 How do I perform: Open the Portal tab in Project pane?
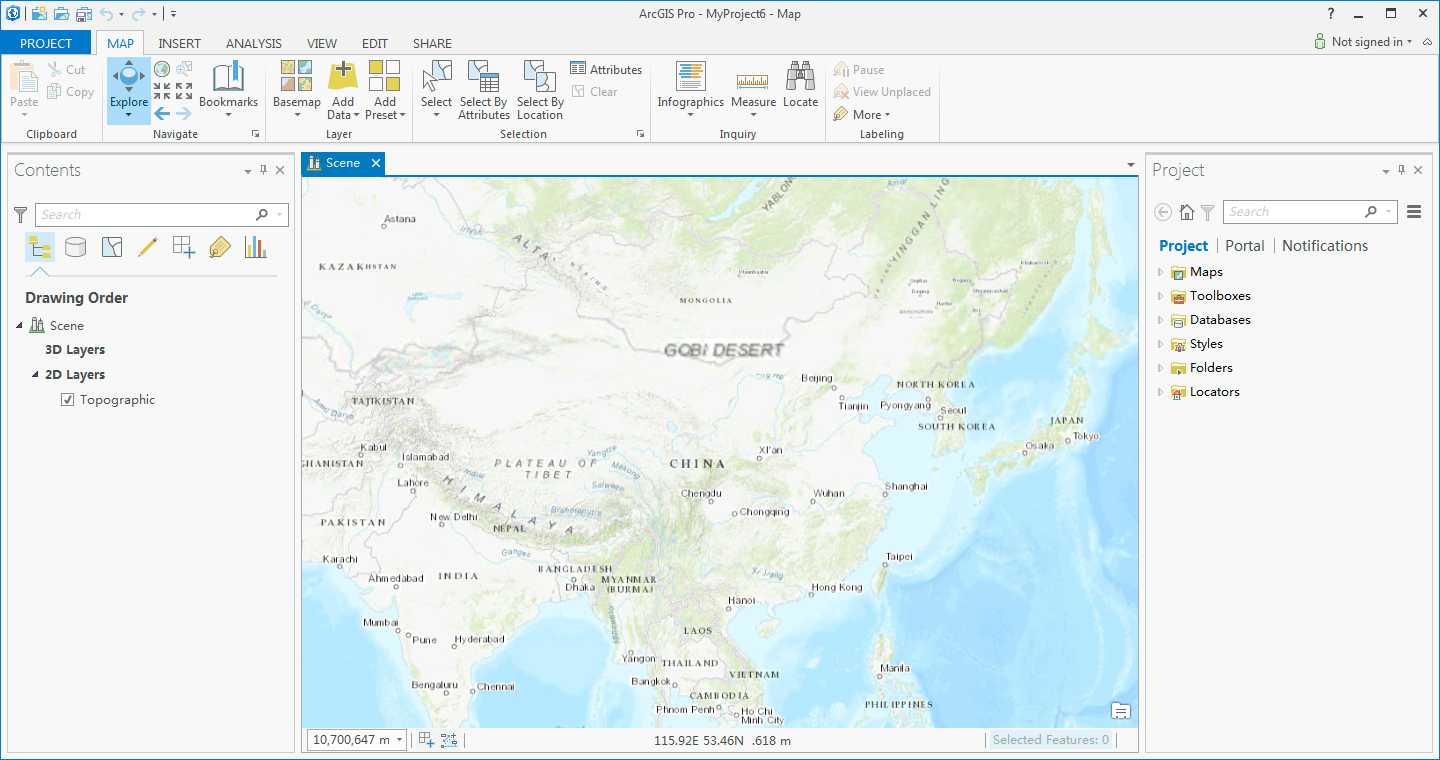click(1244, 246)
